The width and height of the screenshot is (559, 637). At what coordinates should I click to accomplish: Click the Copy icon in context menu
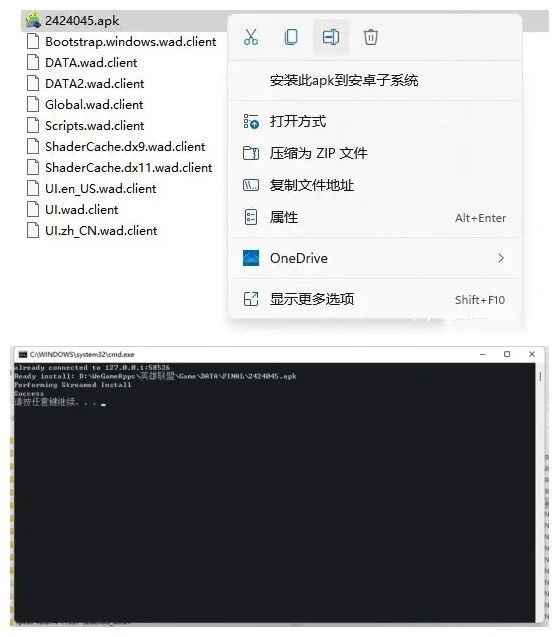[x=290, y=37]
